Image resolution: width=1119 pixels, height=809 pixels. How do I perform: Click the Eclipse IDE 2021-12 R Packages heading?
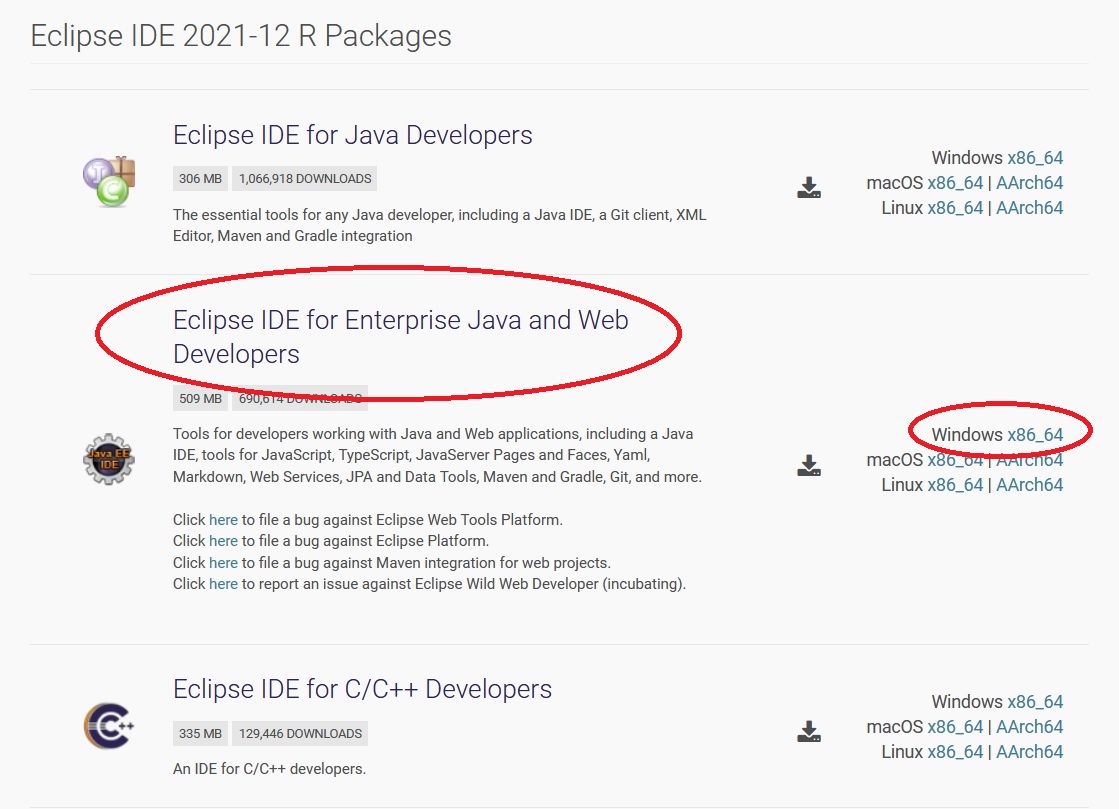pyautogui.click(x=240, y=36)
